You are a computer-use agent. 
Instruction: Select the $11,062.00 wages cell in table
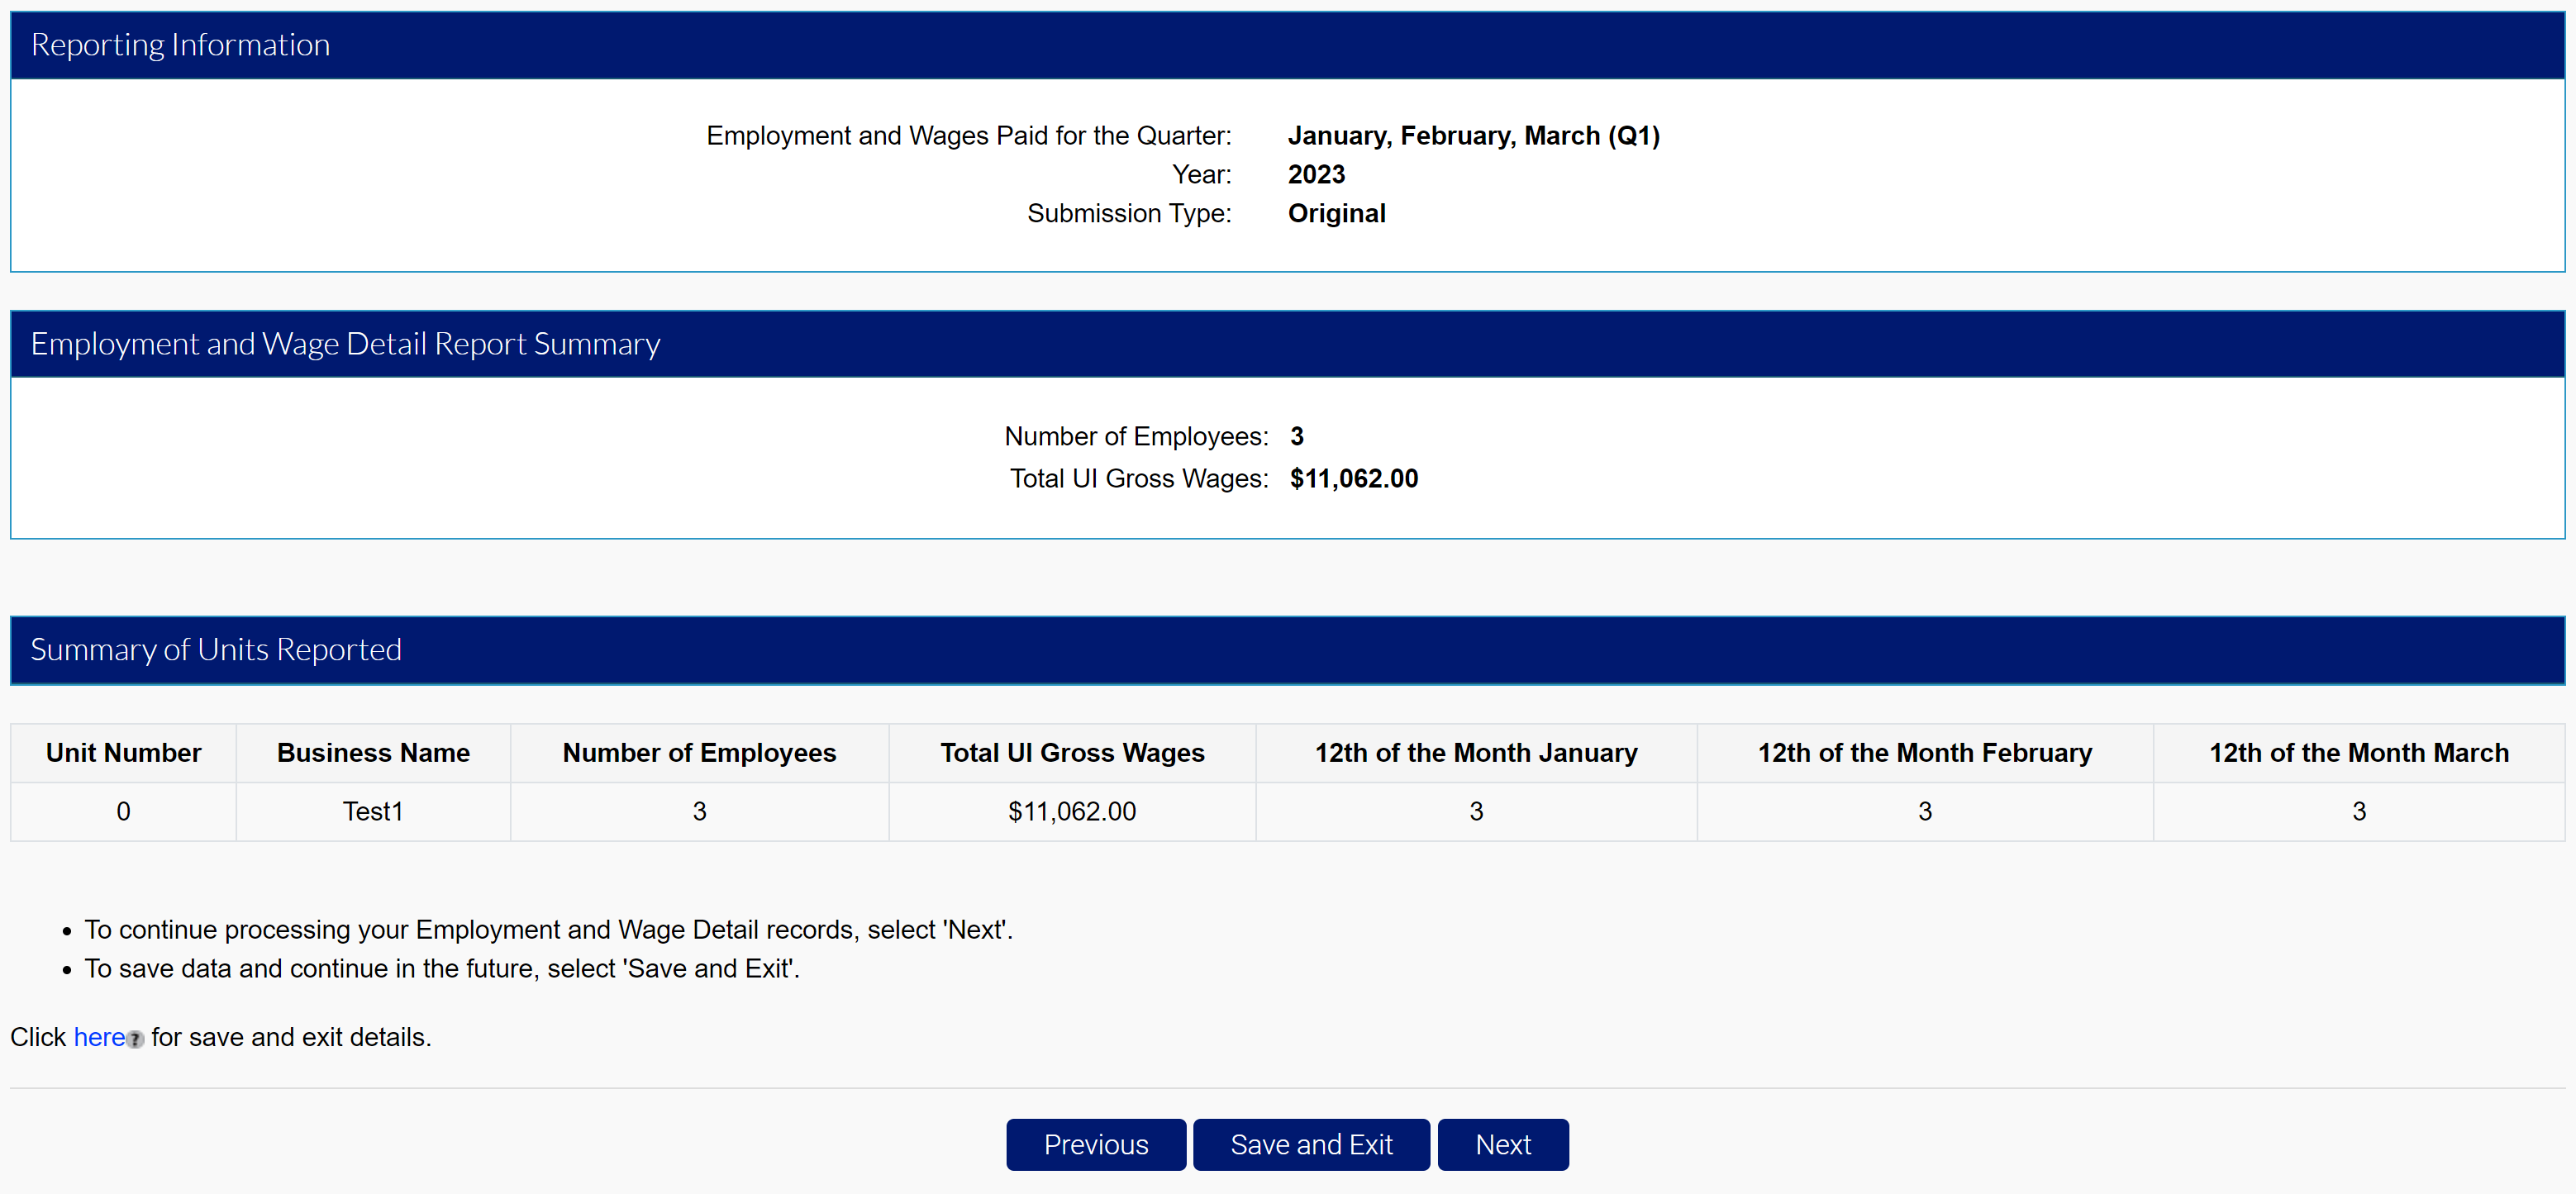coord(1071,811)
